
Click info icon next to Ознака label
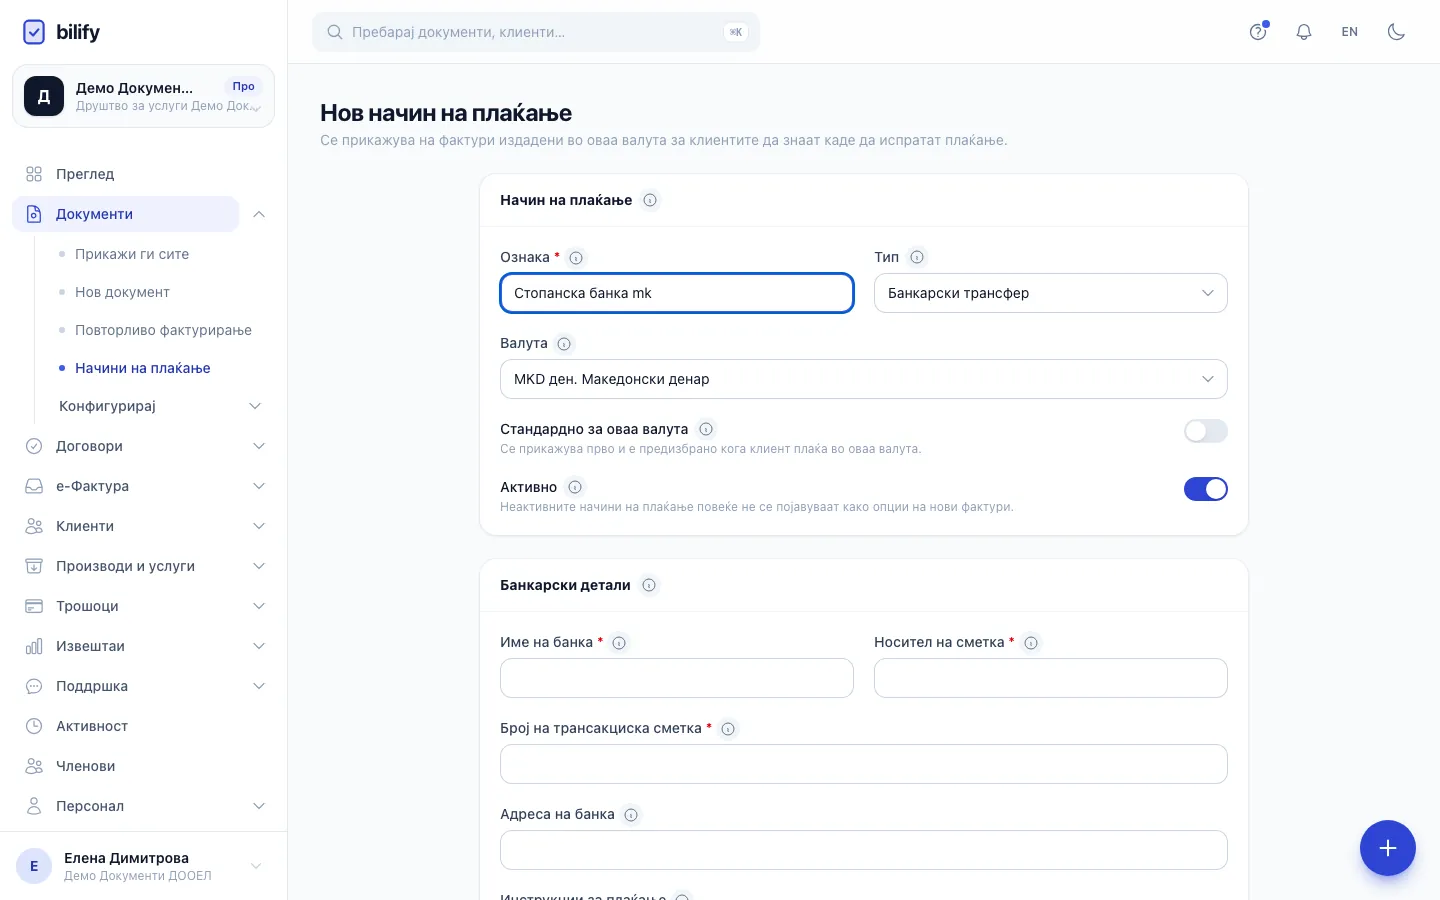[576, 258]
